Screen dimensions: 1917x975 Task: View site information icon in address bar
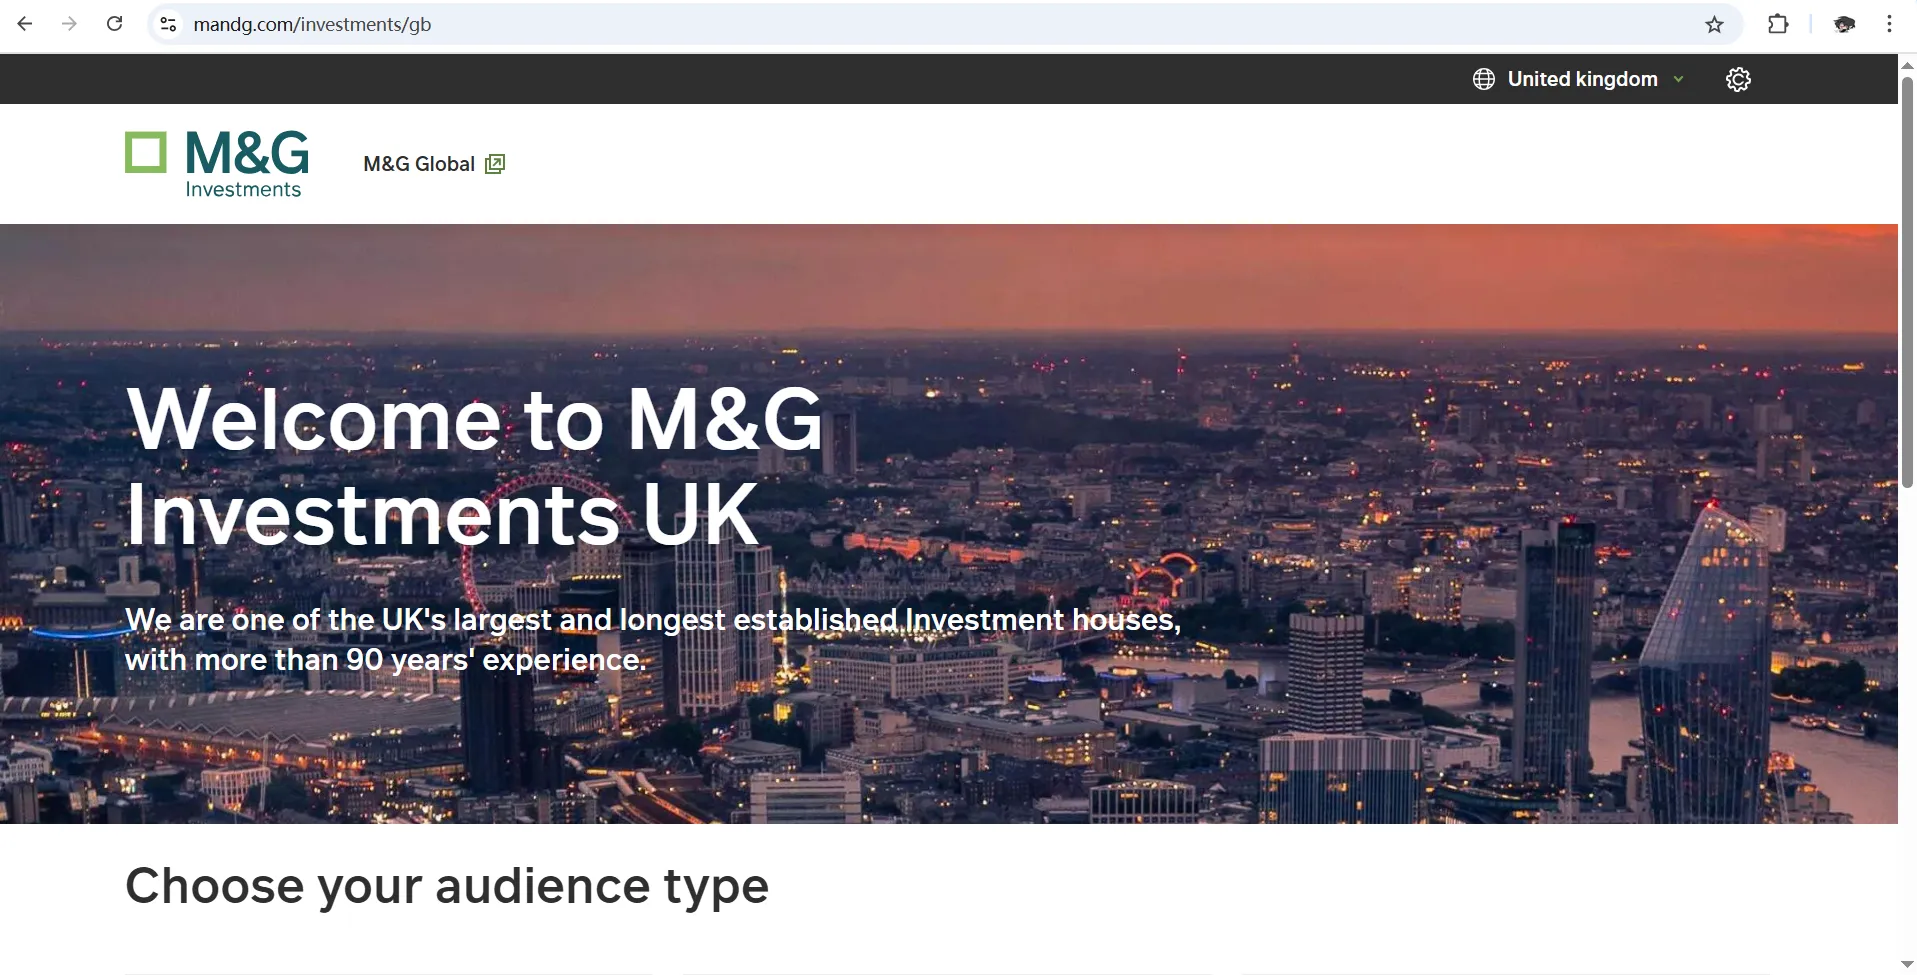[169, 24]
